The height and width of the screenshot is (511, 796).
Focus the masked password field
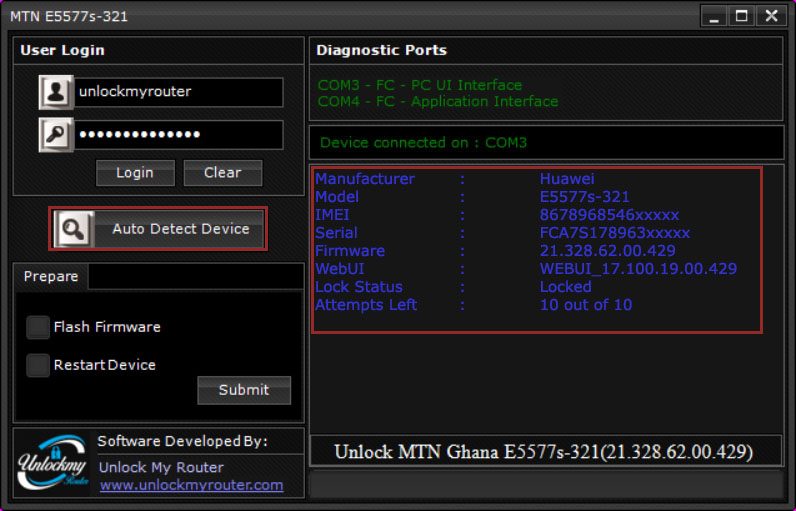(179, 135)
